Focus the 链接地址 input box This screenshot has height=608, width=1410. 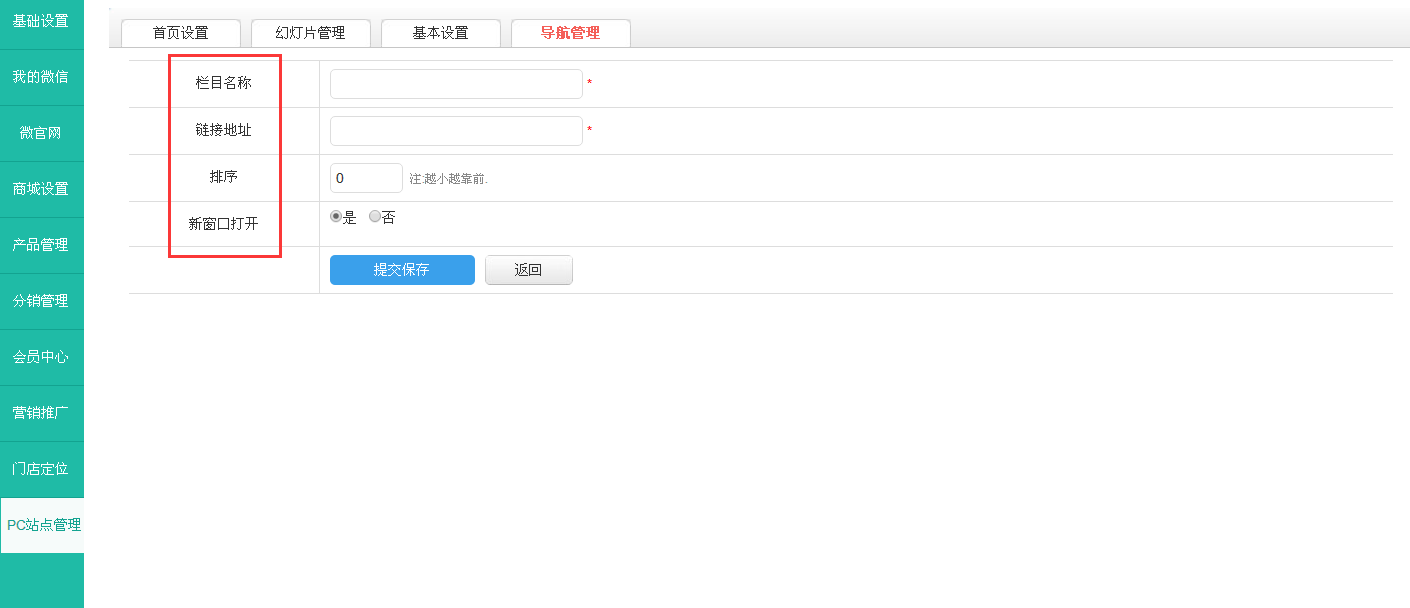click(x=456, y=131)
